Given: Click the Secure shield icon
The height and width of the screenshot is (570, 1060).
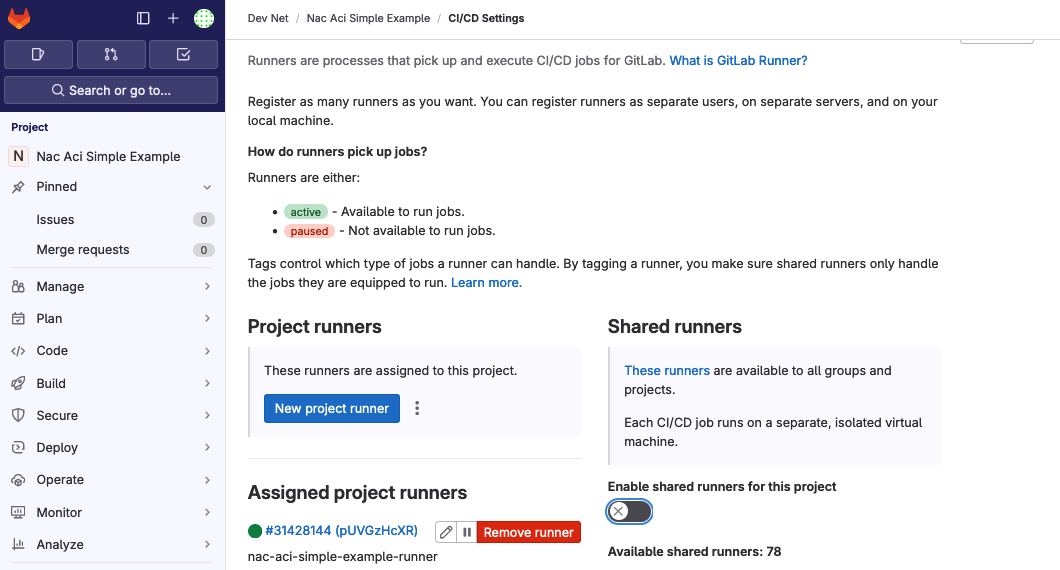Looking at the screenshot, I should 18,415.
